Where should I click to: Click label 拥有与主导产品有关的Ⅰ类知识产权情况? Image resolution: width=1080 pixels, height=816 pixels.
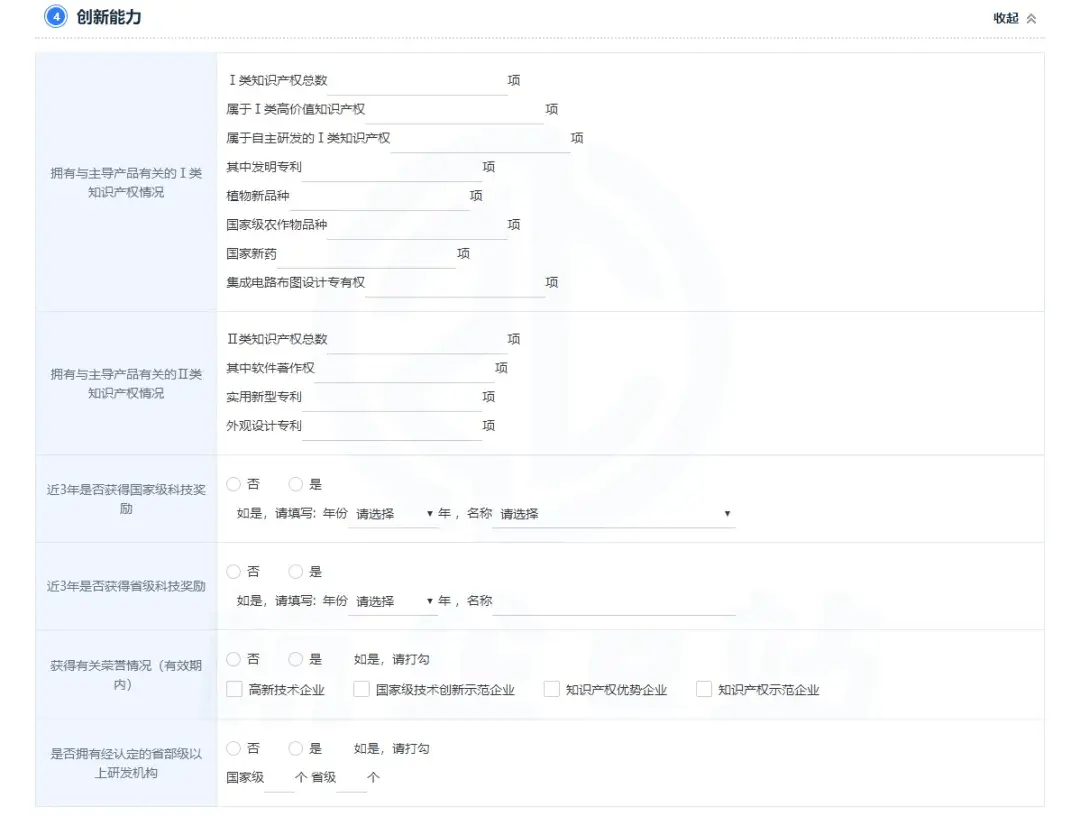pyautogui.click(x=126, y=182)
